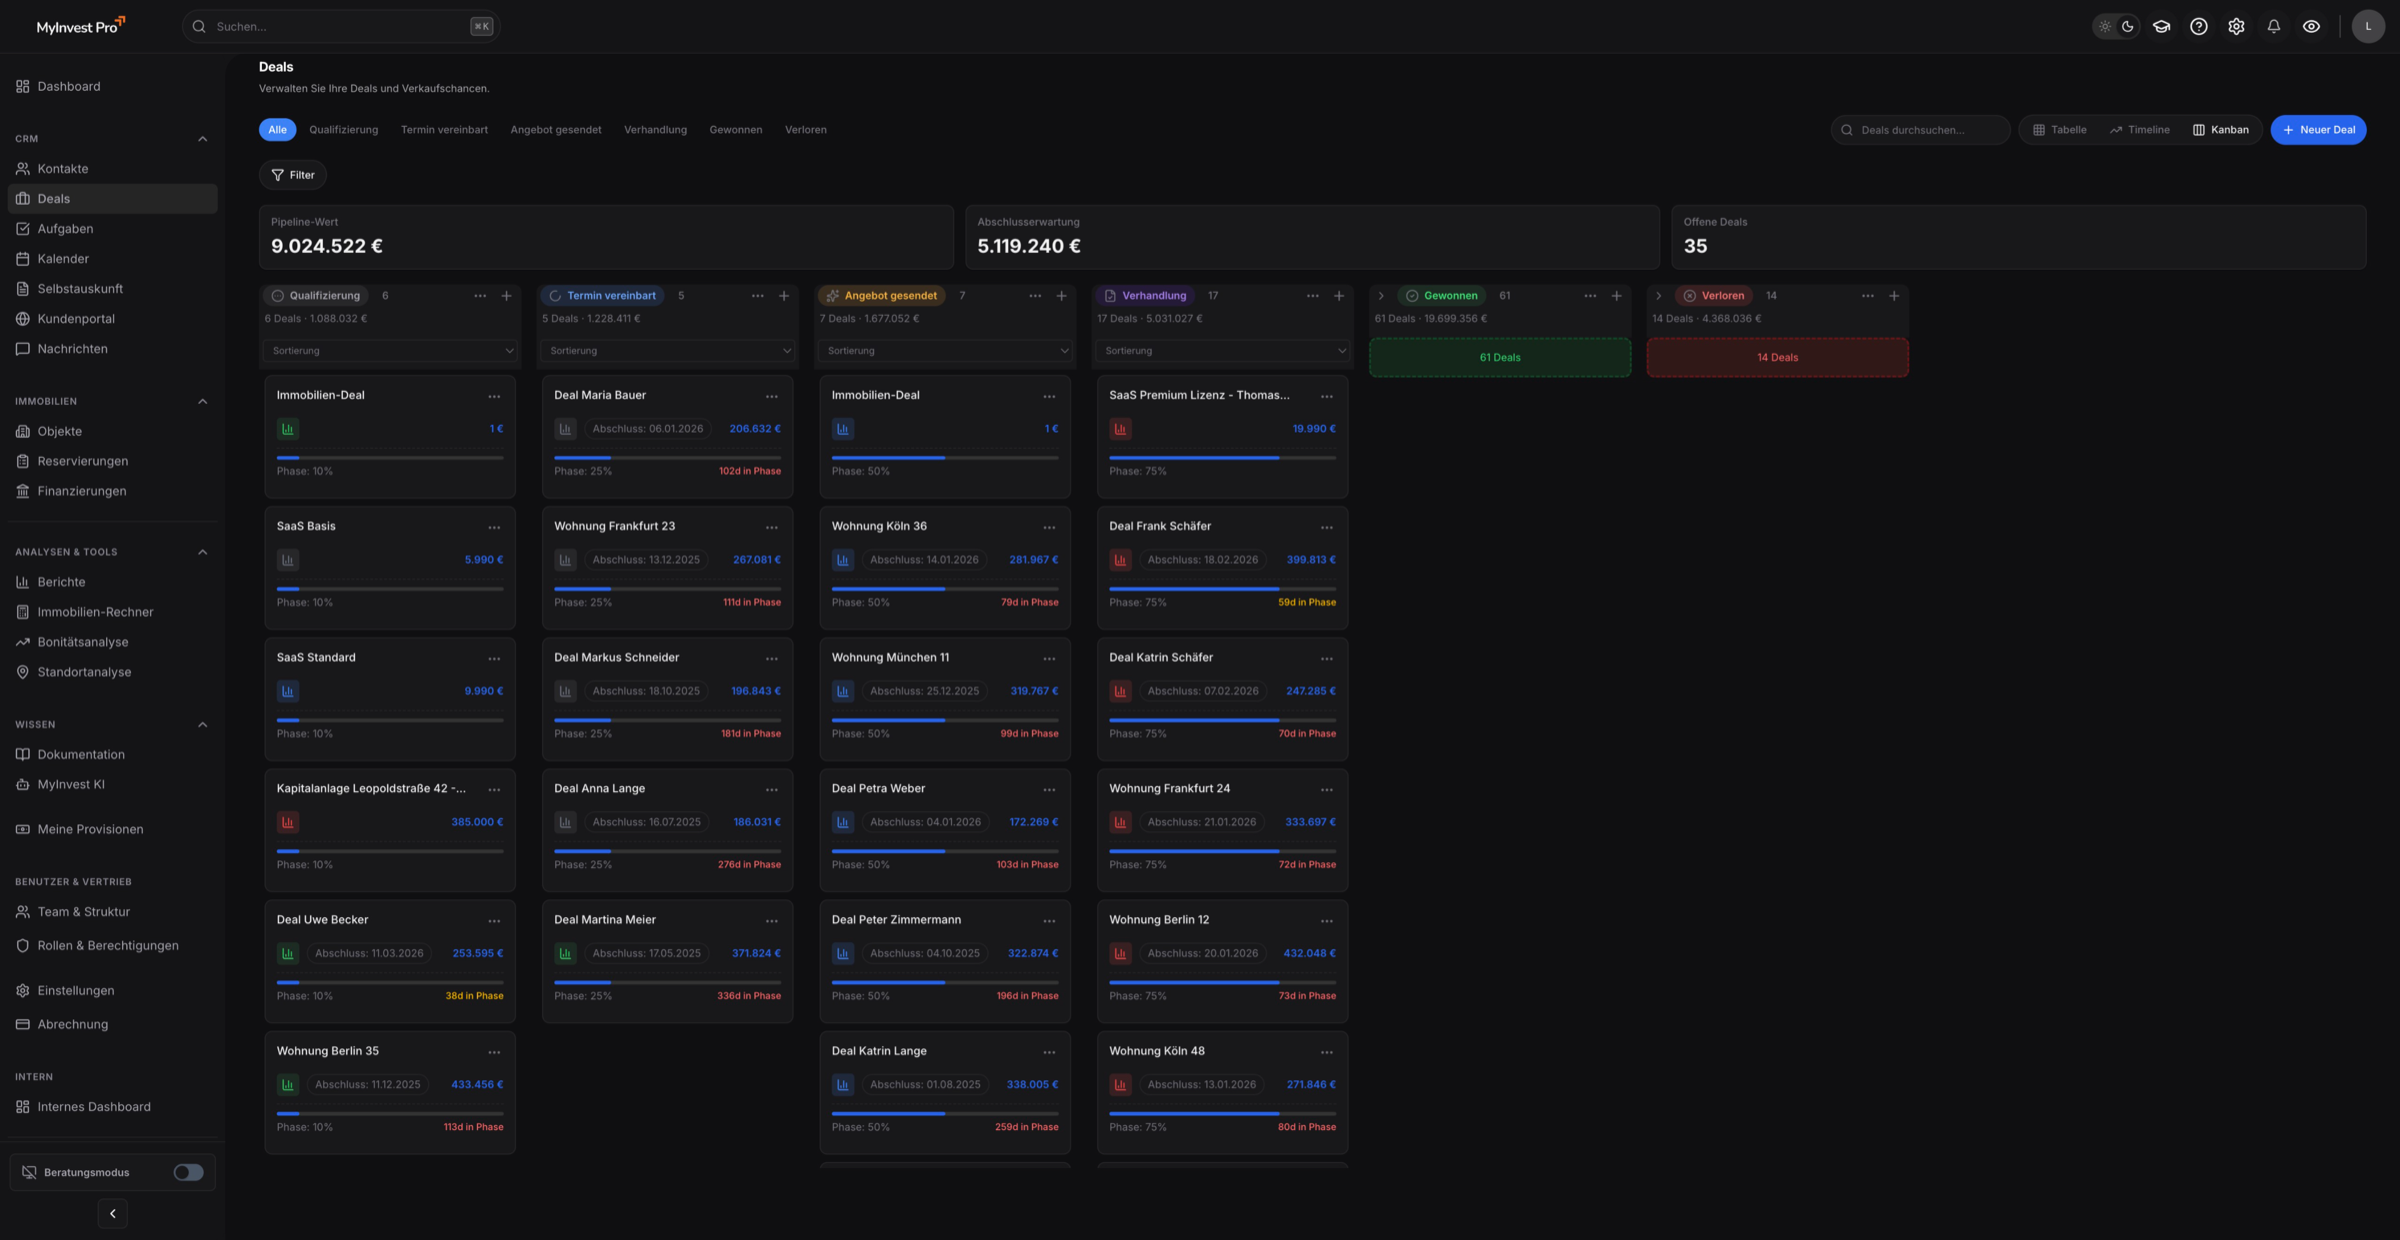Open the help icon in the top bar
The height and width of the screenshot is (1240, 2400).
[2198, 26]
